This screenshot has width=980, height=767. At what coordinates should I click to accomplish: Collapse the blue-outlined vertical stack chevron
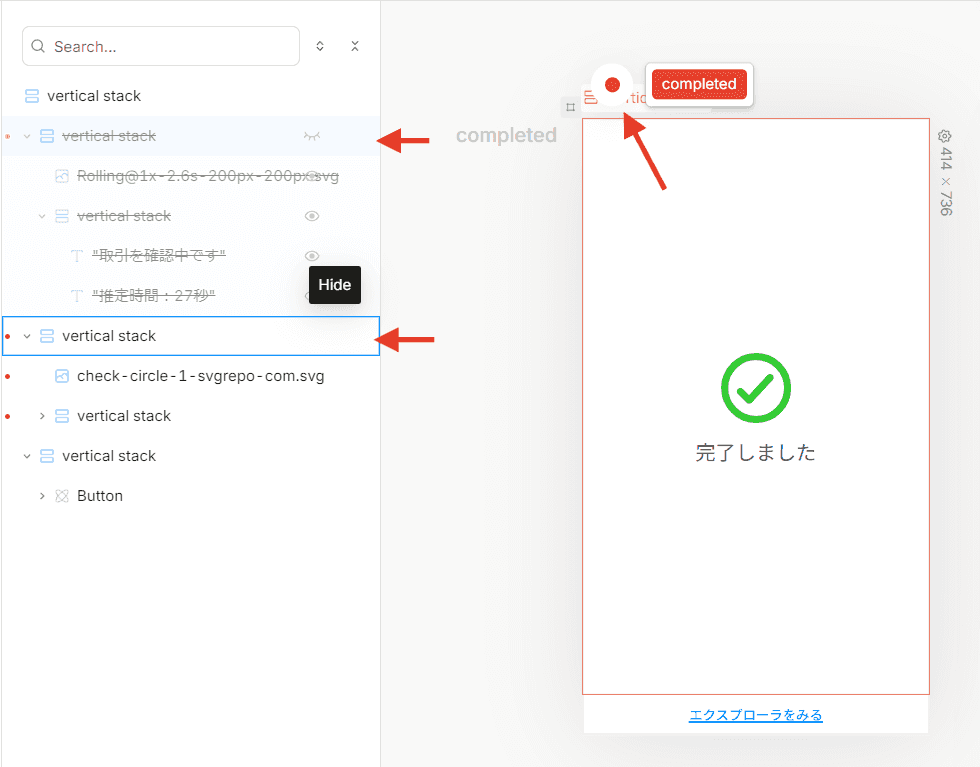click(x=27, y=336)
